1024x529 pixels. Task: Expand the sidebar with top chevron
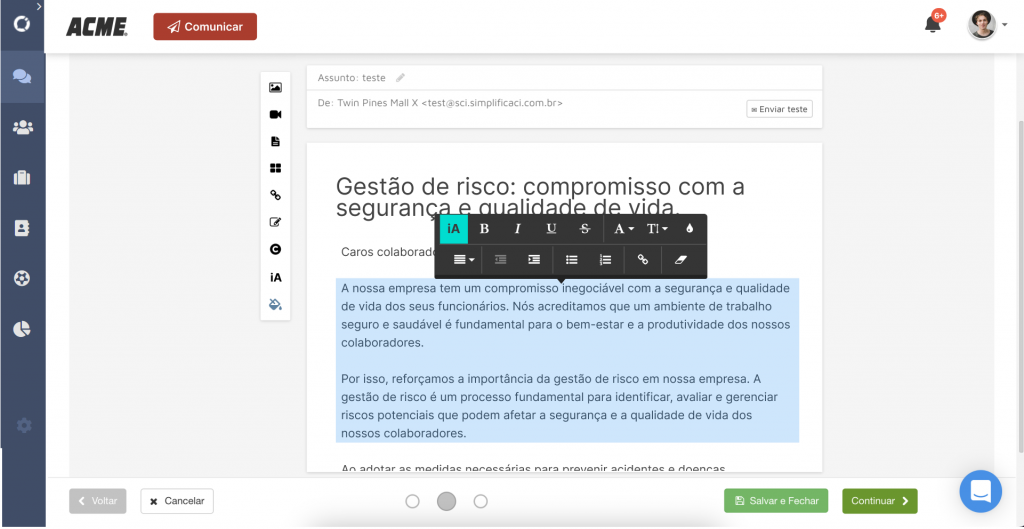pyautogui.click(x=39, y=7)
